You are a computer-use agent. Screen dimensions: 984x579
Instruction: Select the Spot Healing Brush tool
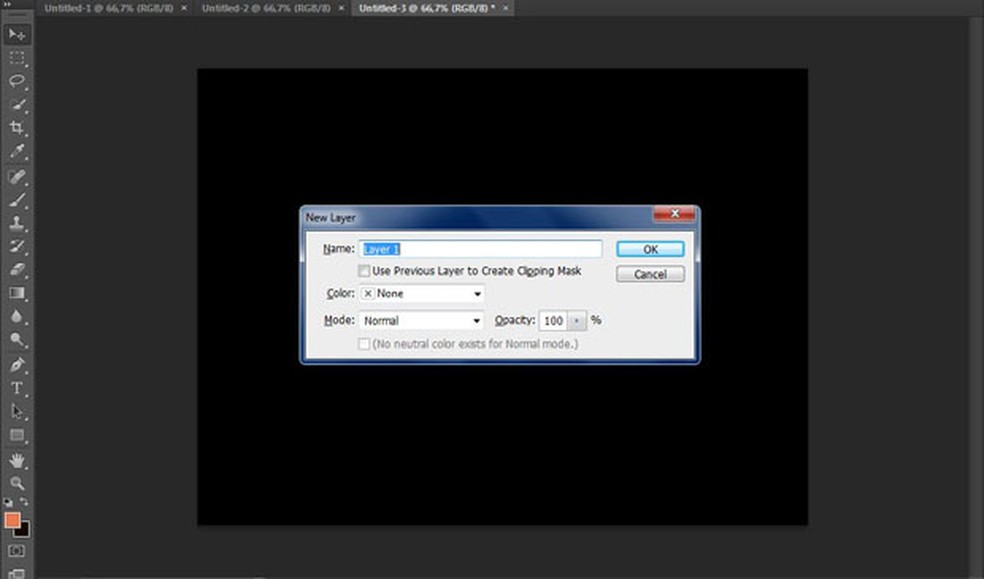click(x=17, y=177)
